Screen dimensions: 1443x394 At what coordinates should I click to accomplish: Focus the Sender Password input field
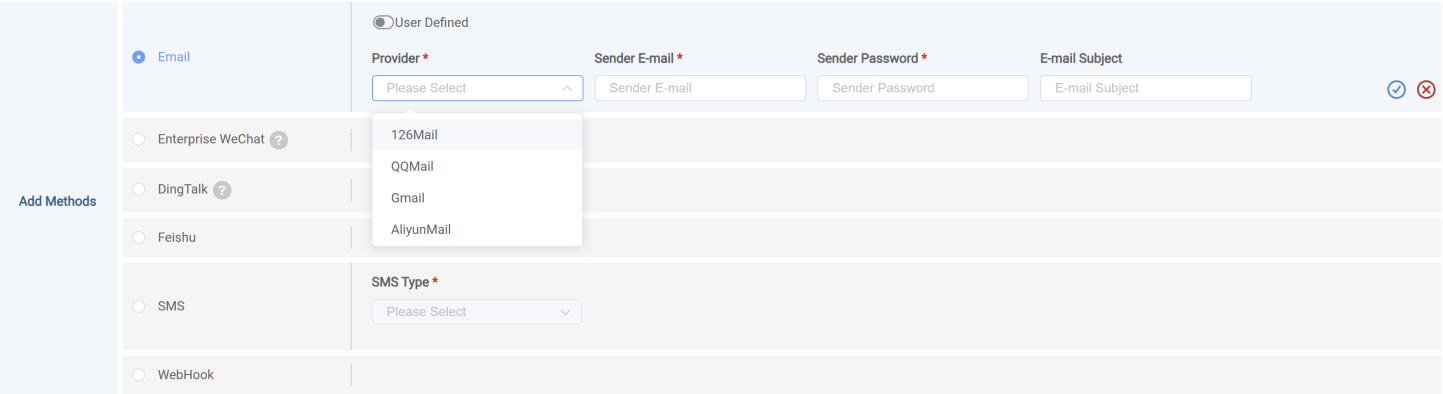point(923,88)
